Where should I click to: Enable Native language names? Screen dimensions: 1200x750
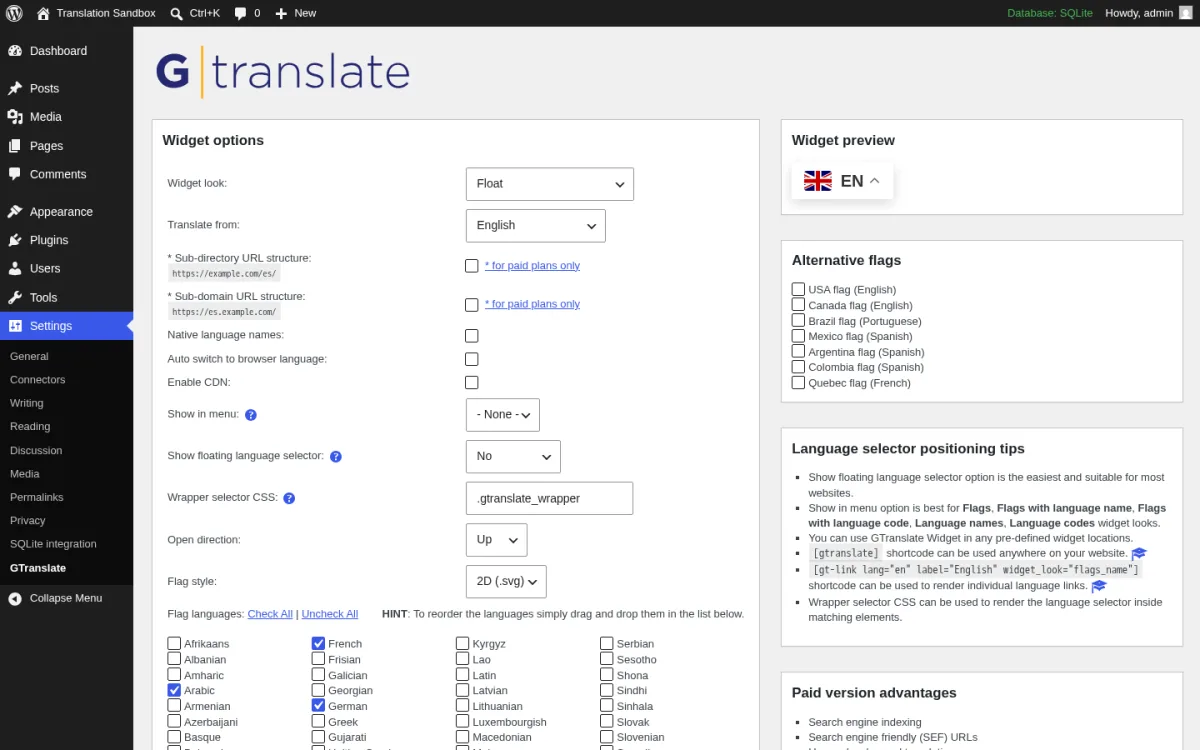[472, 336]
